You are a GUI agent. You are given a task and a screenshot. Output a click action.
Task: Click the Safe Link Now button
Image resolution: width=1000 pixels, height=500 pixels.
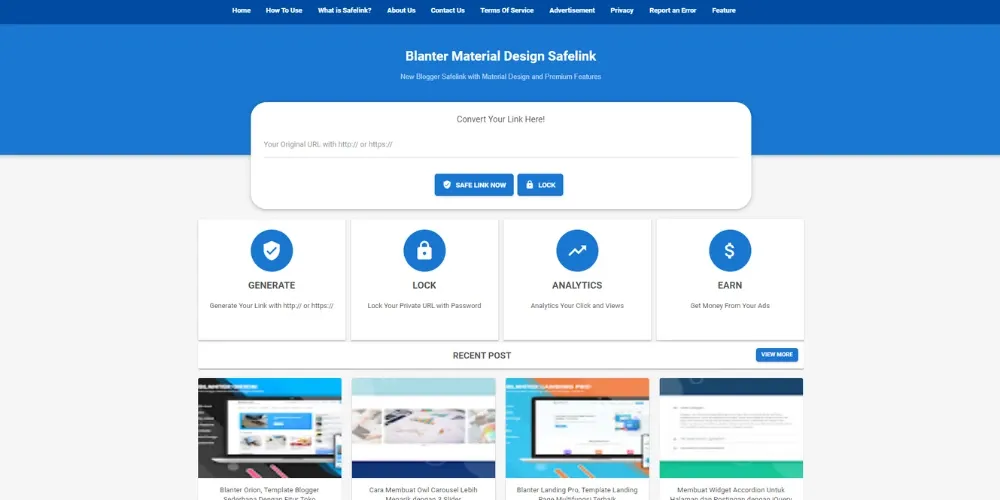tap(474, 185)
